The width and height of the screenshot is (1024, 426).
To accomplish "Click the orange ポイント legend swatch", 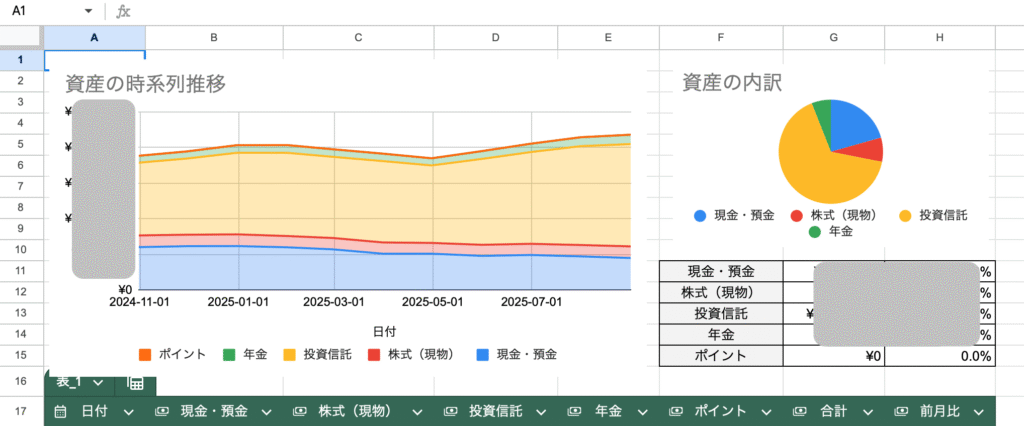I will pos(144,355).
